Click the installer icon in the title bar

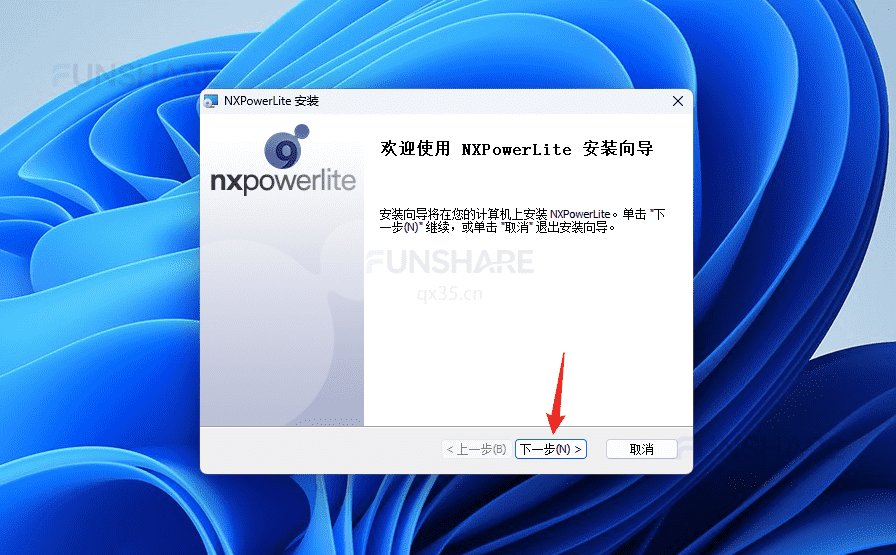point(211,101)
